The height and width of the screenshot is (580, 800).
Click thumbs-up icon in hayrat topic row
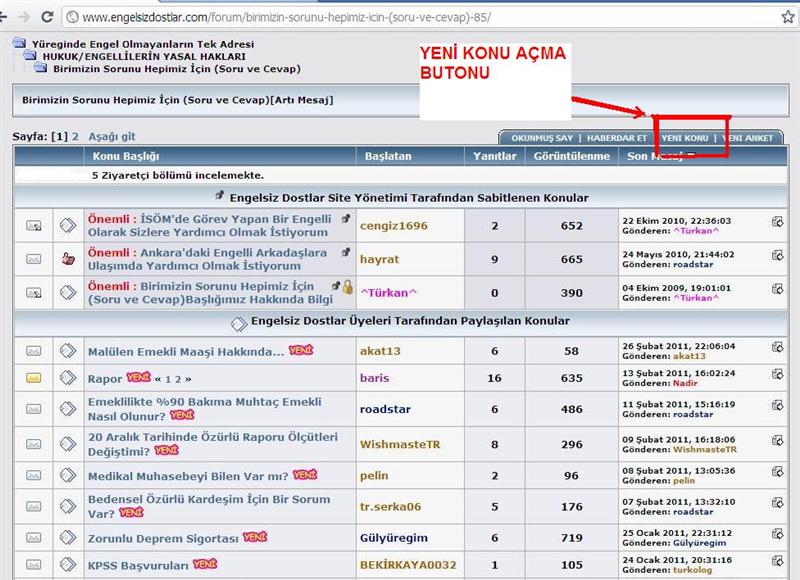[68, 259]
